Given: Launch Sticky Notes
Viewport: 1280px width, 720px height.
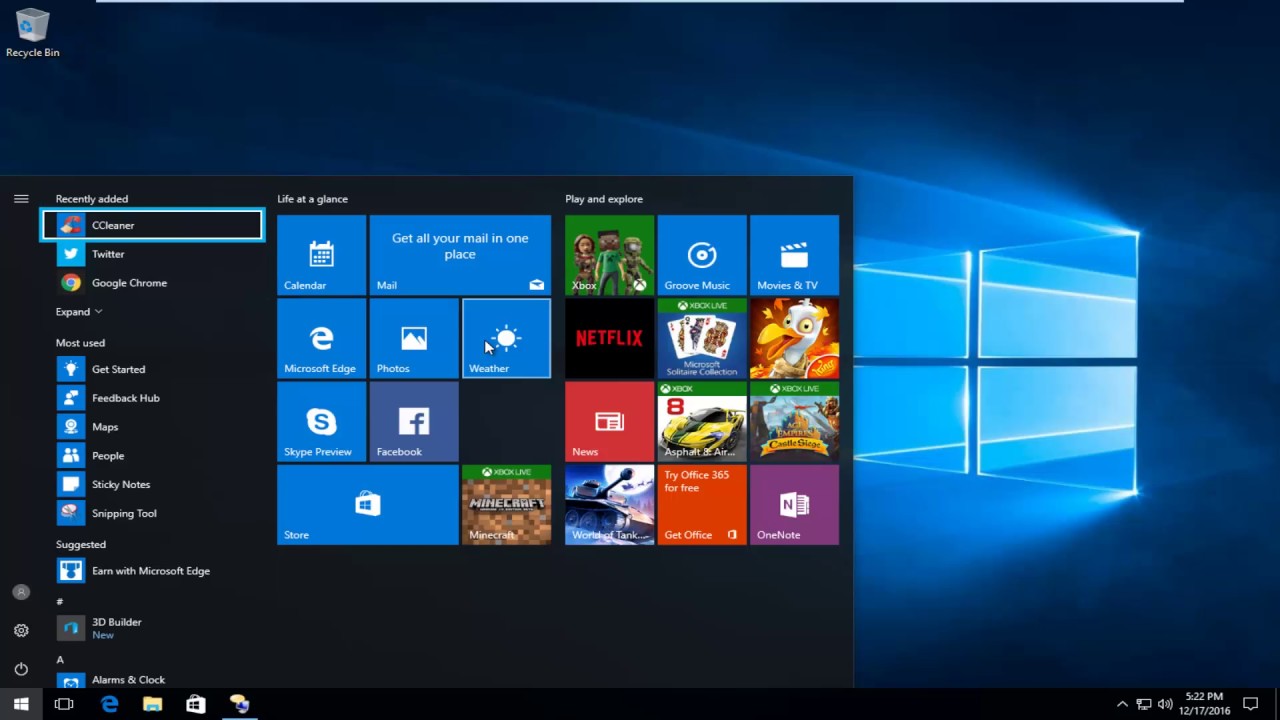Looking at the screenshot, I should coord(152,484).
